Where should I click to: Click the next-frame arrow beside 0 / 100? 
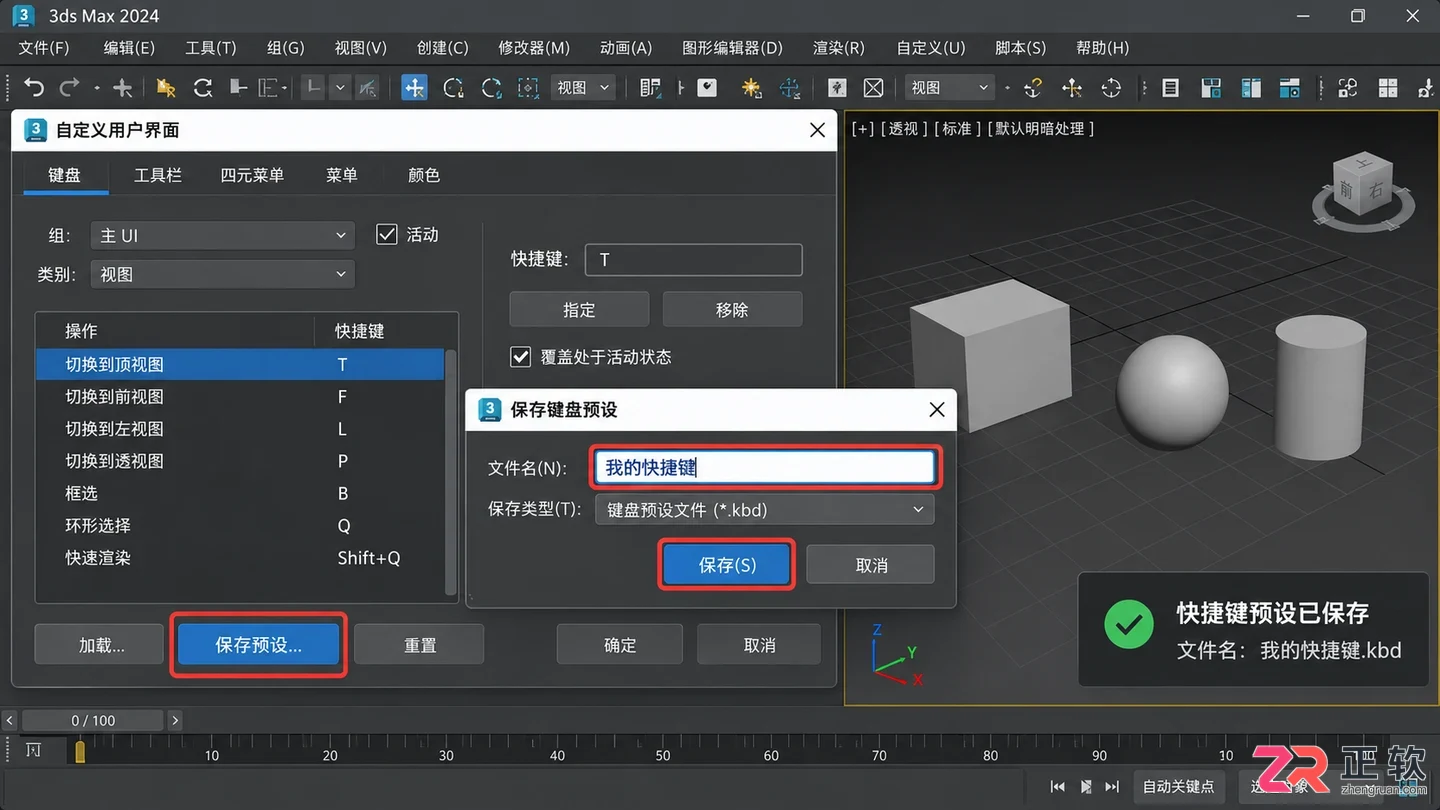[x=175, y=720]
